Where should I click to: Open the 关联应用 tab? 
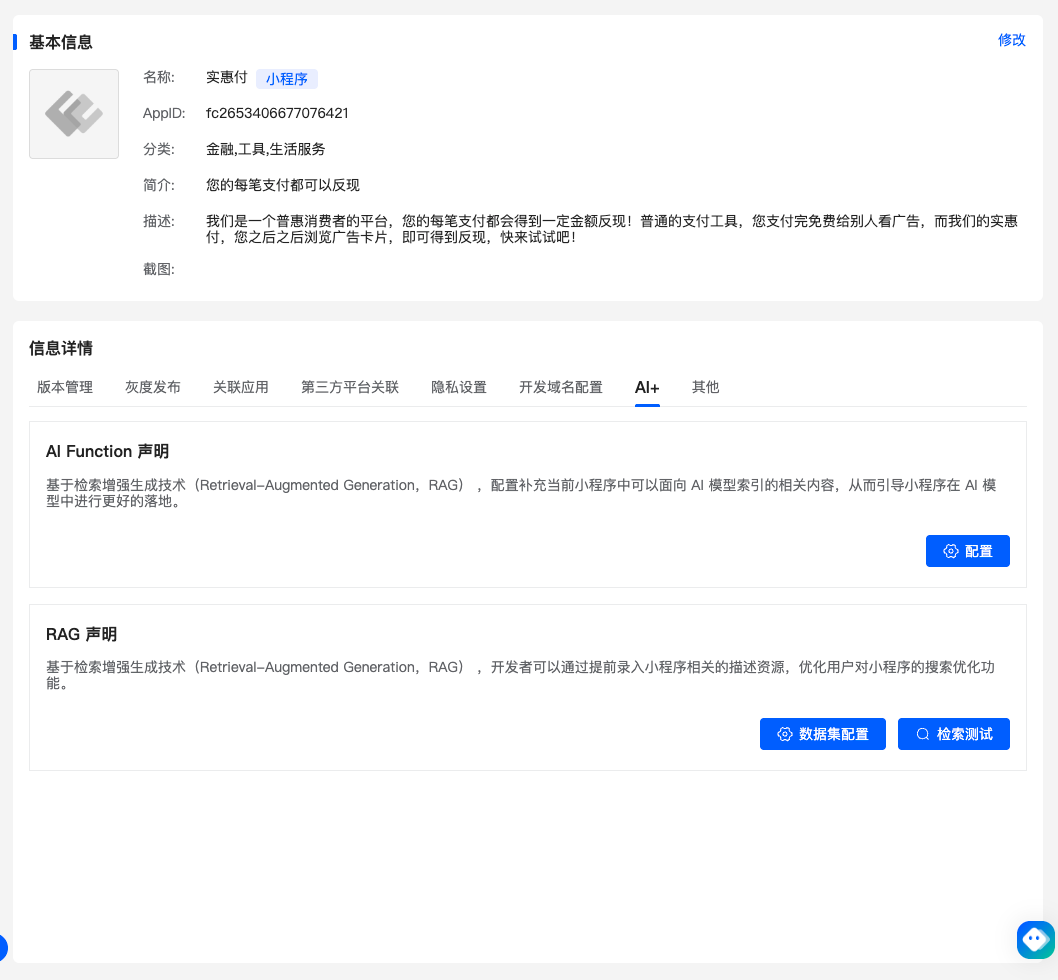[240, 387]
